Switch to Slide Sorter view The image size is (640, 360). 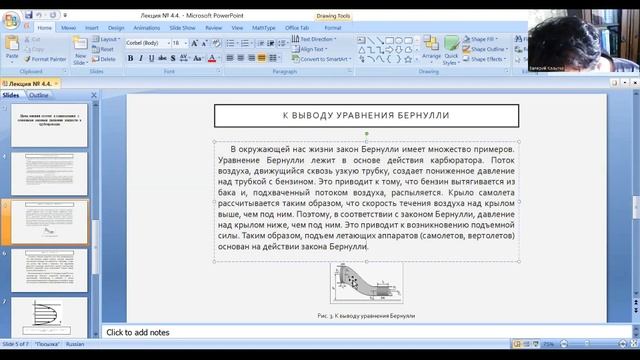(526, 344)
